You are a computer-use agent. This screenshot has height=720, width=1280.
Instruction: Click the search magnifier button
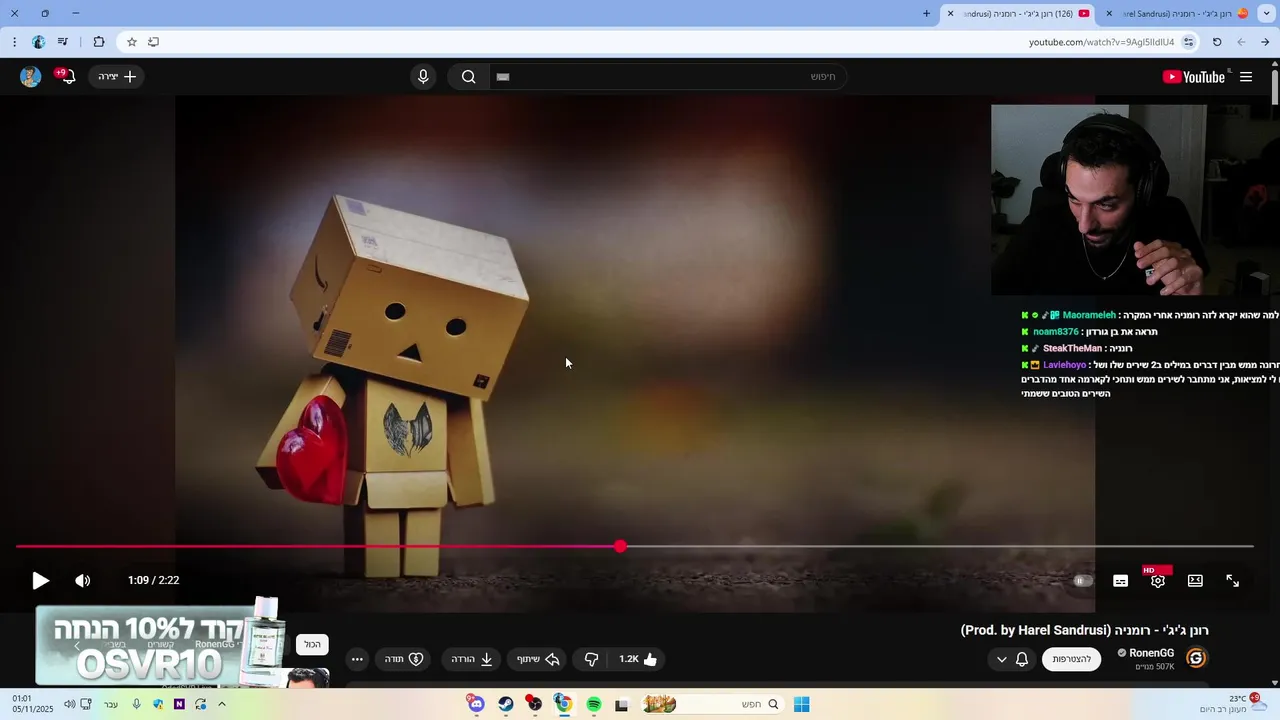click(x=468, y=77)
